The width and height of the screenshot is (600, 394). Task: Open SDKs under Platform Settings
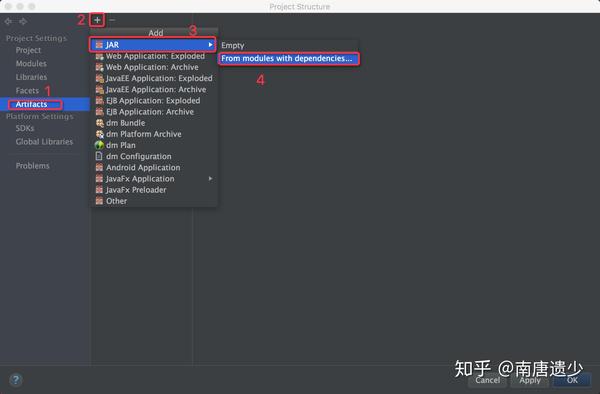(x=25, y=128)
